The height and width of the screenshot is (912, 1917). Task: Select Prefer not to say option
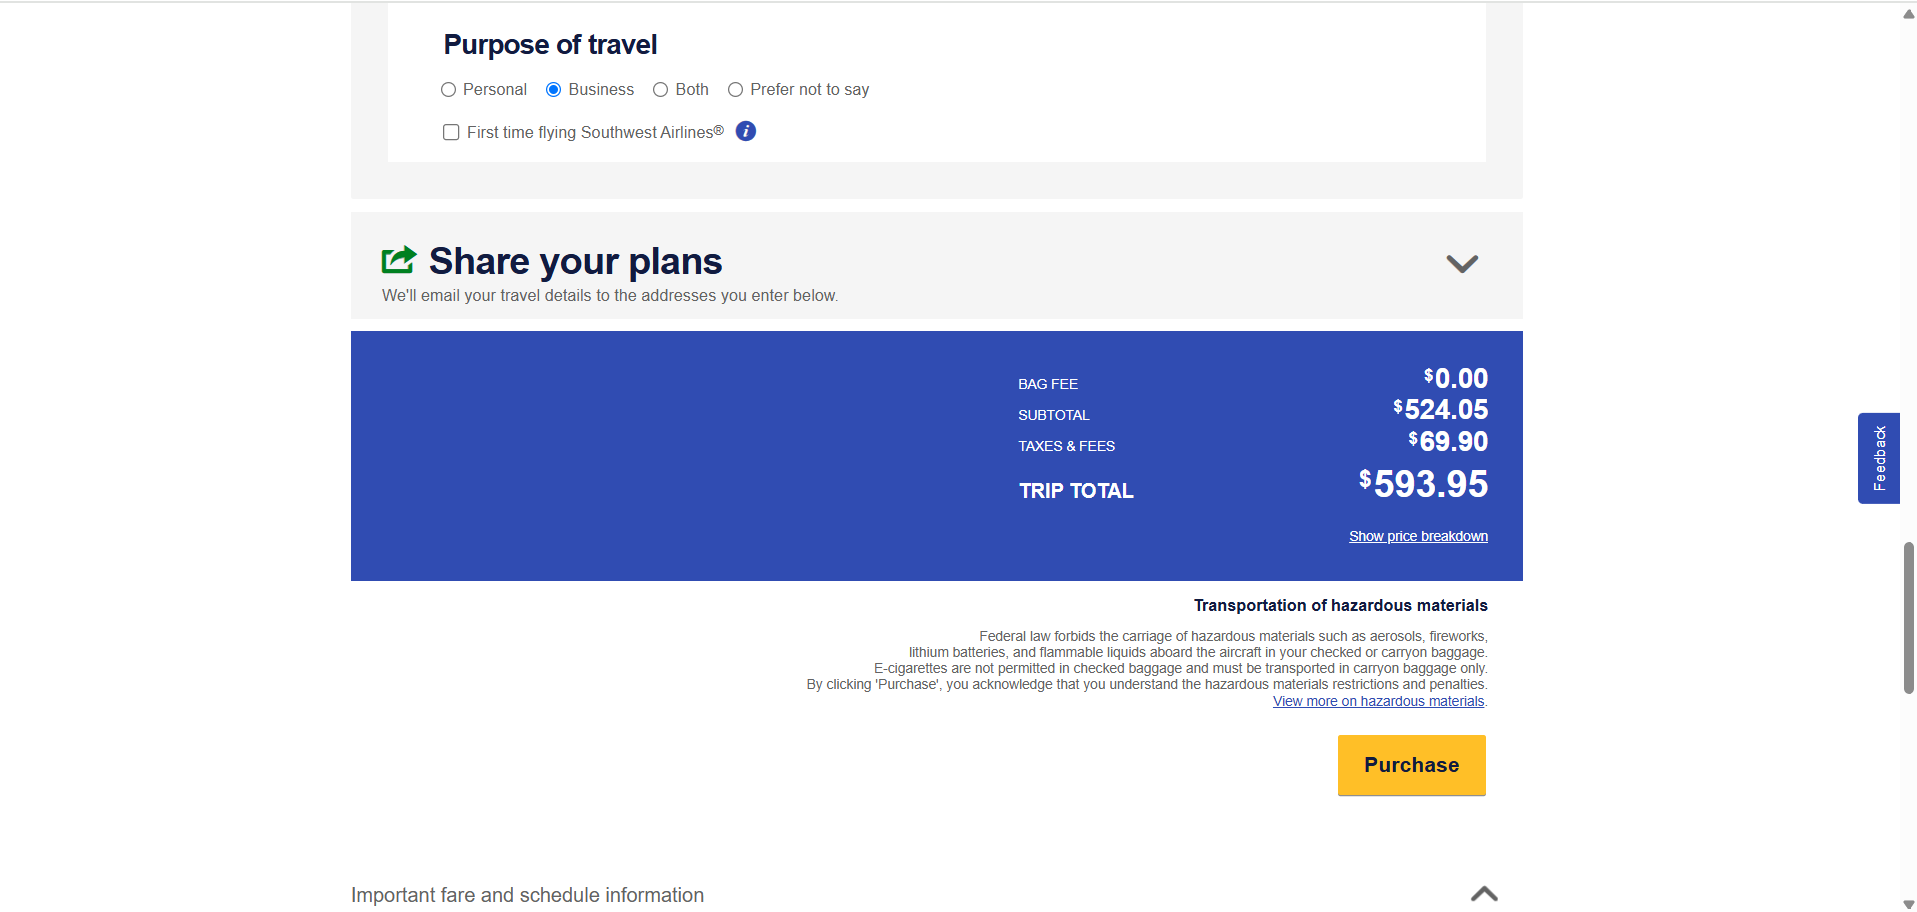[736, 90]
